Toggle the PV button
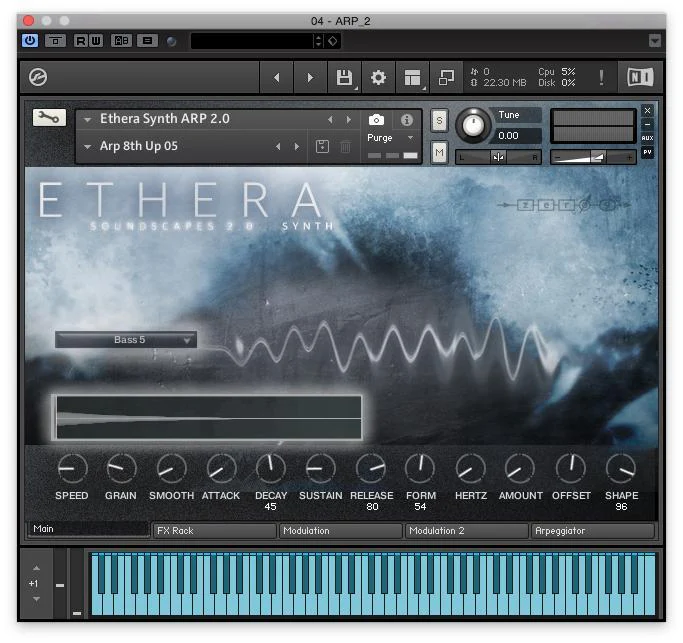The width and height of the screenshot is (683, 643). tap(647, 152)
